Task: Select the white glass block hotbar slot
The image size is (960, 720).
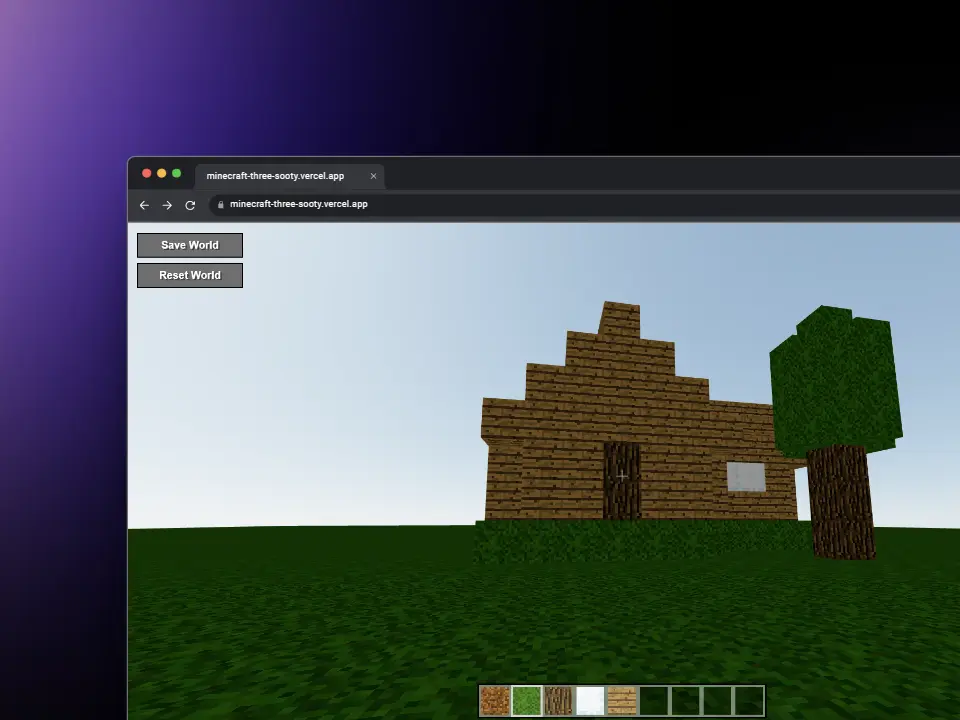Action: point(590,700)
